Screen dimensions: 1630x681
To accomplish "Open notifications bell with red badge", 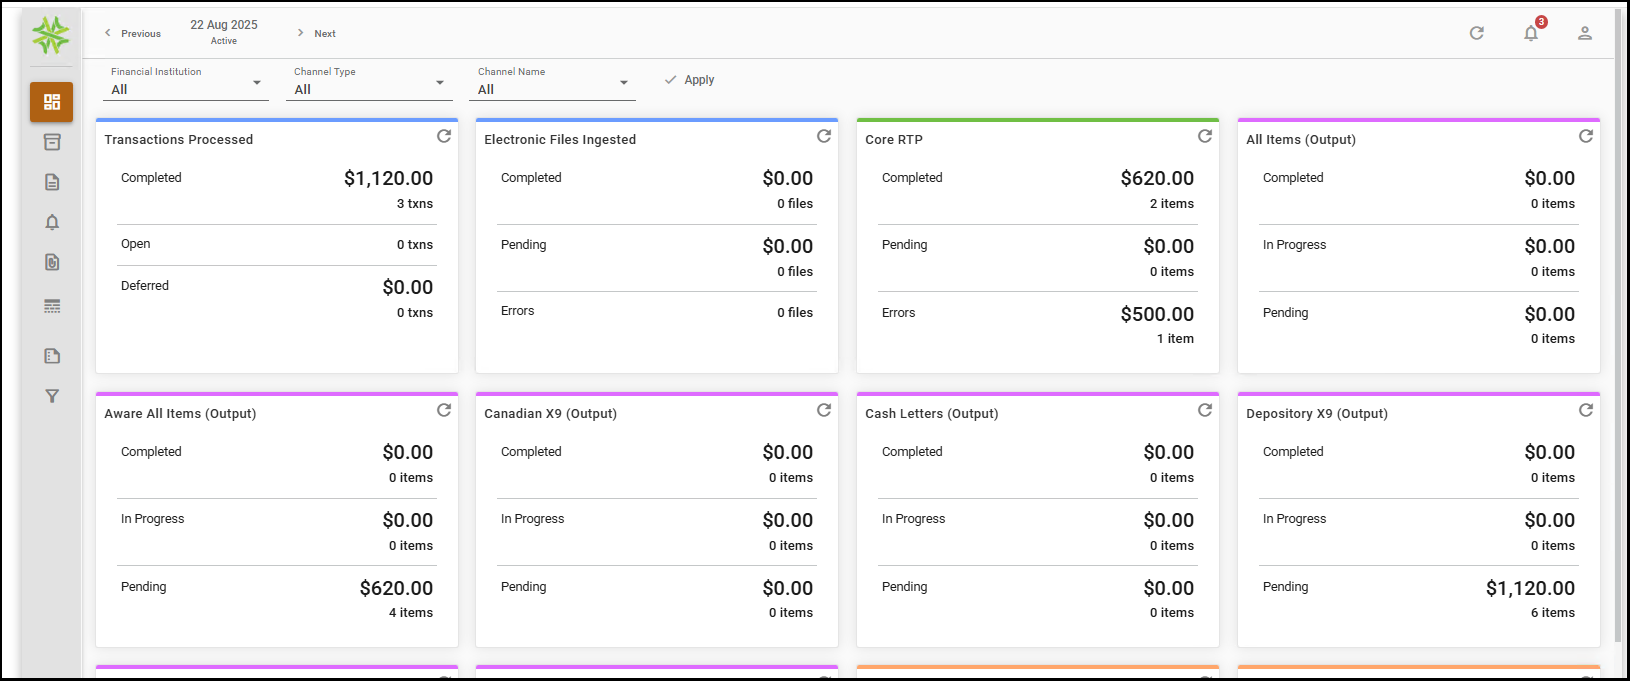I will [x=1531, y=33].
